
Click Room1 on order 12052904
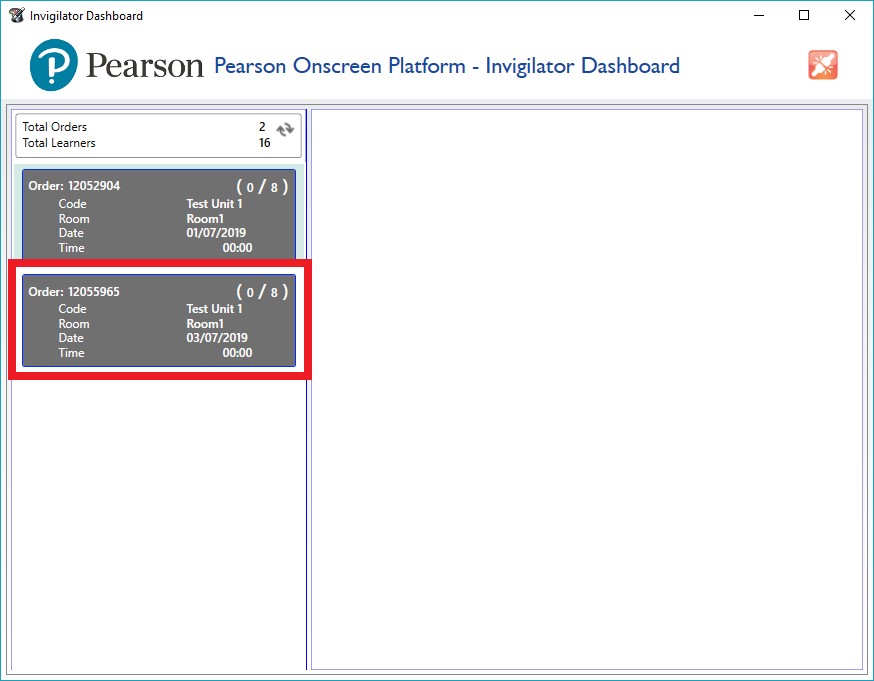point(206,218)
